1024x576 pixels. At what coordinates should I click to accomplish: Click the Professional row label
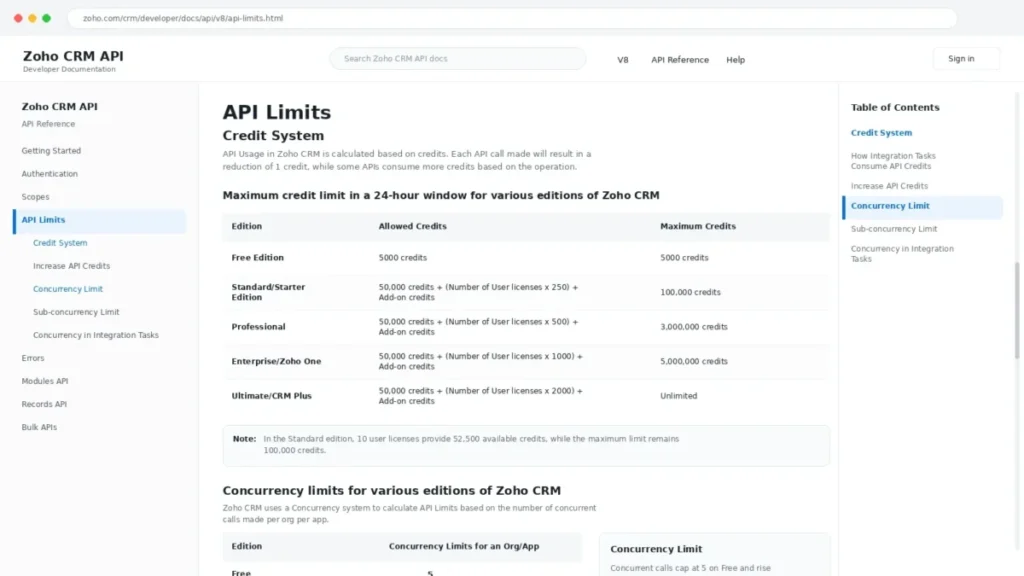[258, 327]
